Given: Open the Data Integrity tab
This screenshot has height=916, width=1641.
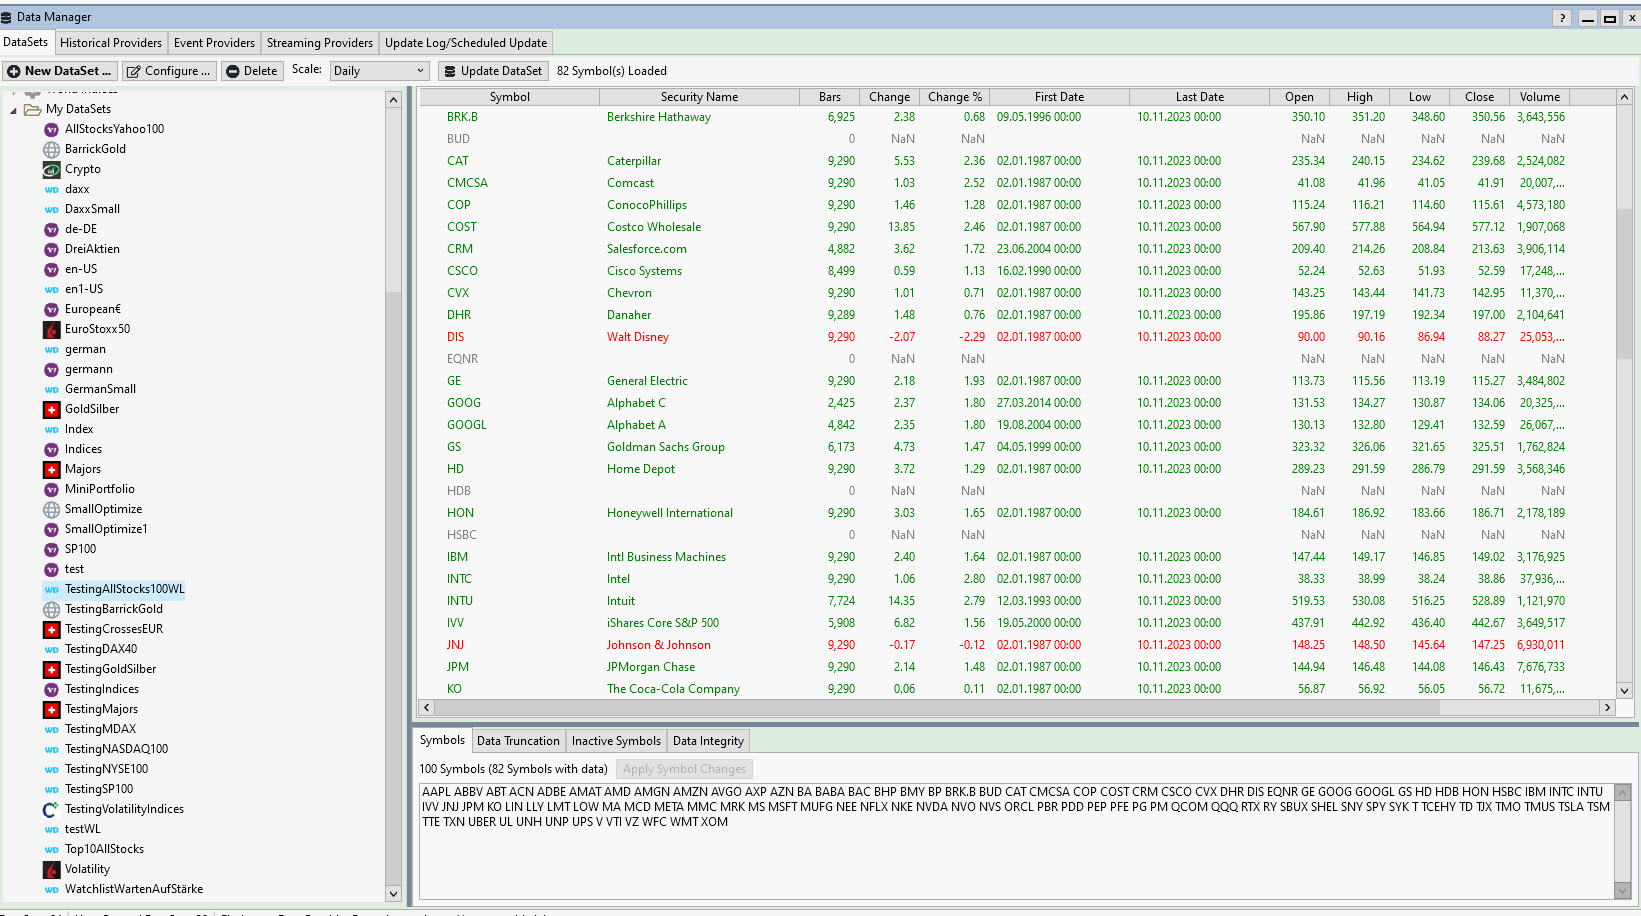Looking at the screenshot, I should 708,741.
